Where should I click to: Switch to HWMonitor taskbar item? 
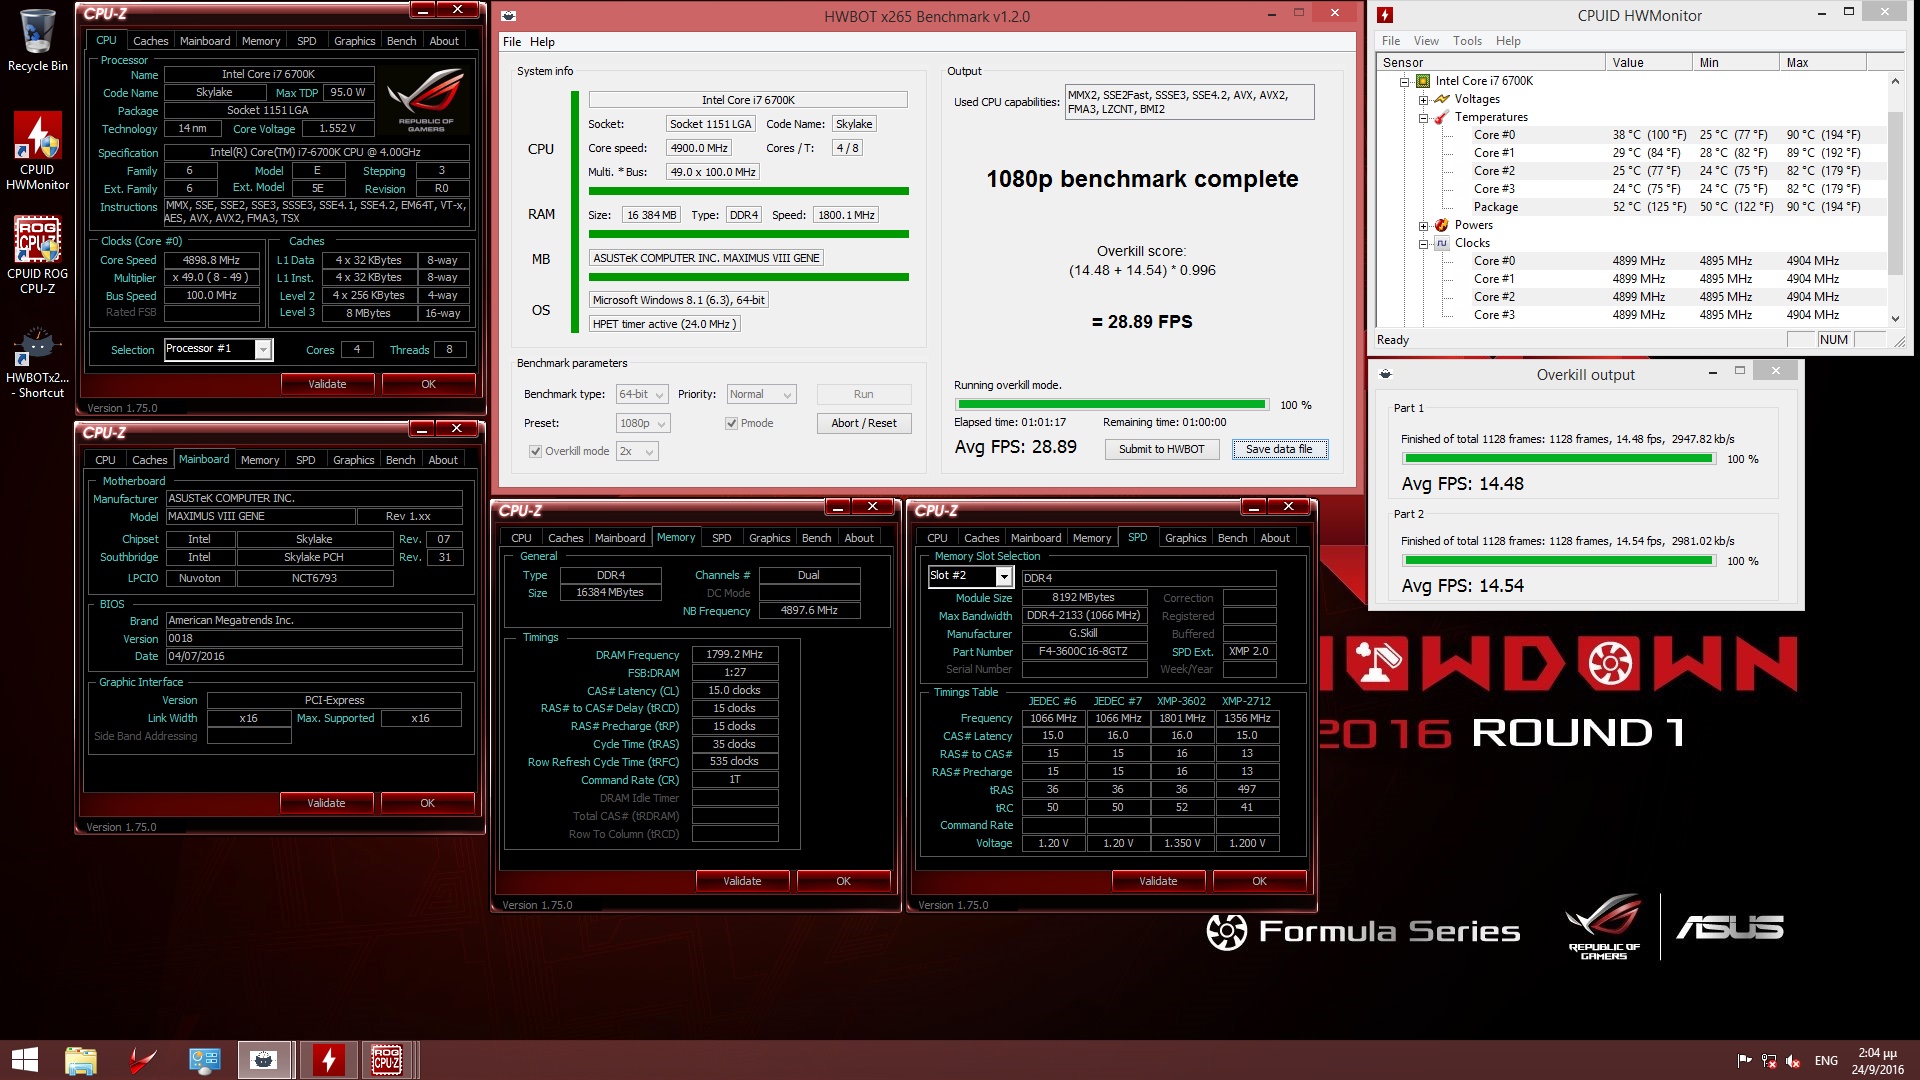pyautogui.click(x=328, y=1060)
